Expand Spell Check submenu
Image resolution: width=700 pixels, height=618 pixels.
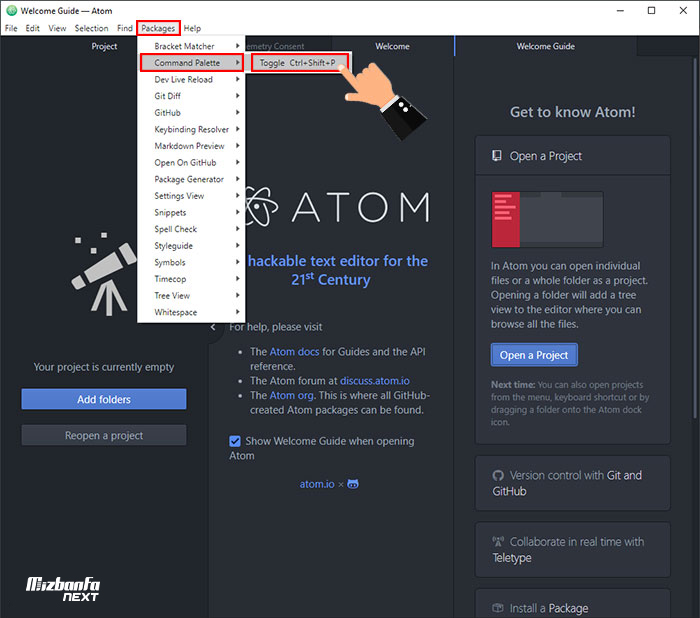click(191, 229)
